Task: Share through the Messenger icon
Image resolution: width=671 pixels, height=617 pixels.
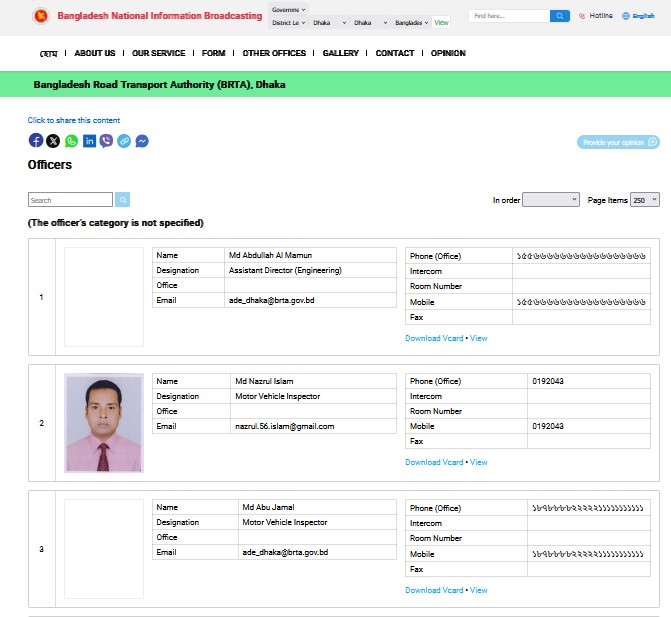Action: coord(142,141)
